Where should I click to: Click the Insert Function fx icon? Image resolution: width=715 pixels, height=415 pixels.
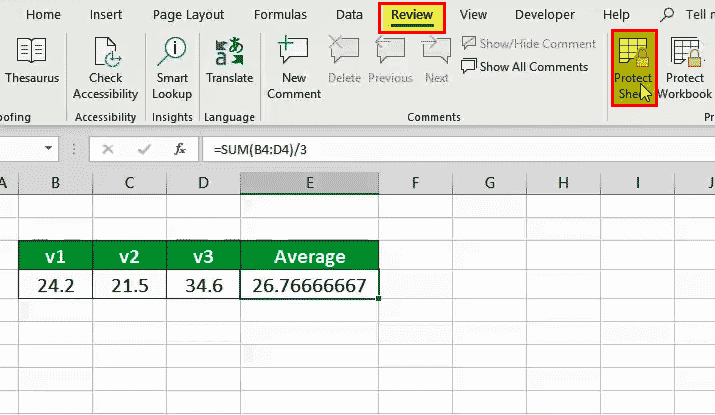180,149
